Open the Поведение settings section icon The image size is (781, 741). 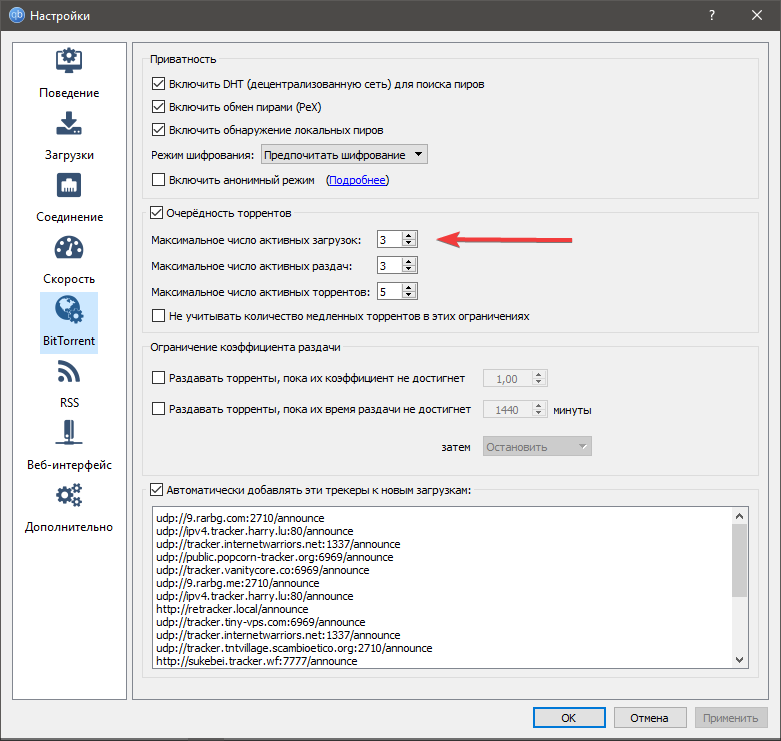tap(69, 62)
